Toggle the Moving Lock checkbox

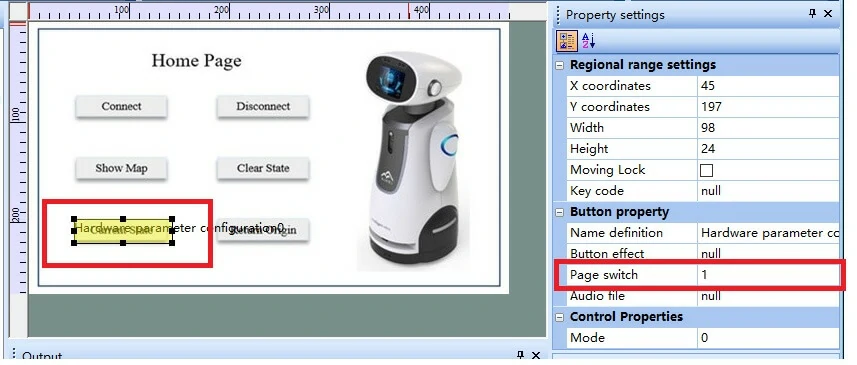706,170
